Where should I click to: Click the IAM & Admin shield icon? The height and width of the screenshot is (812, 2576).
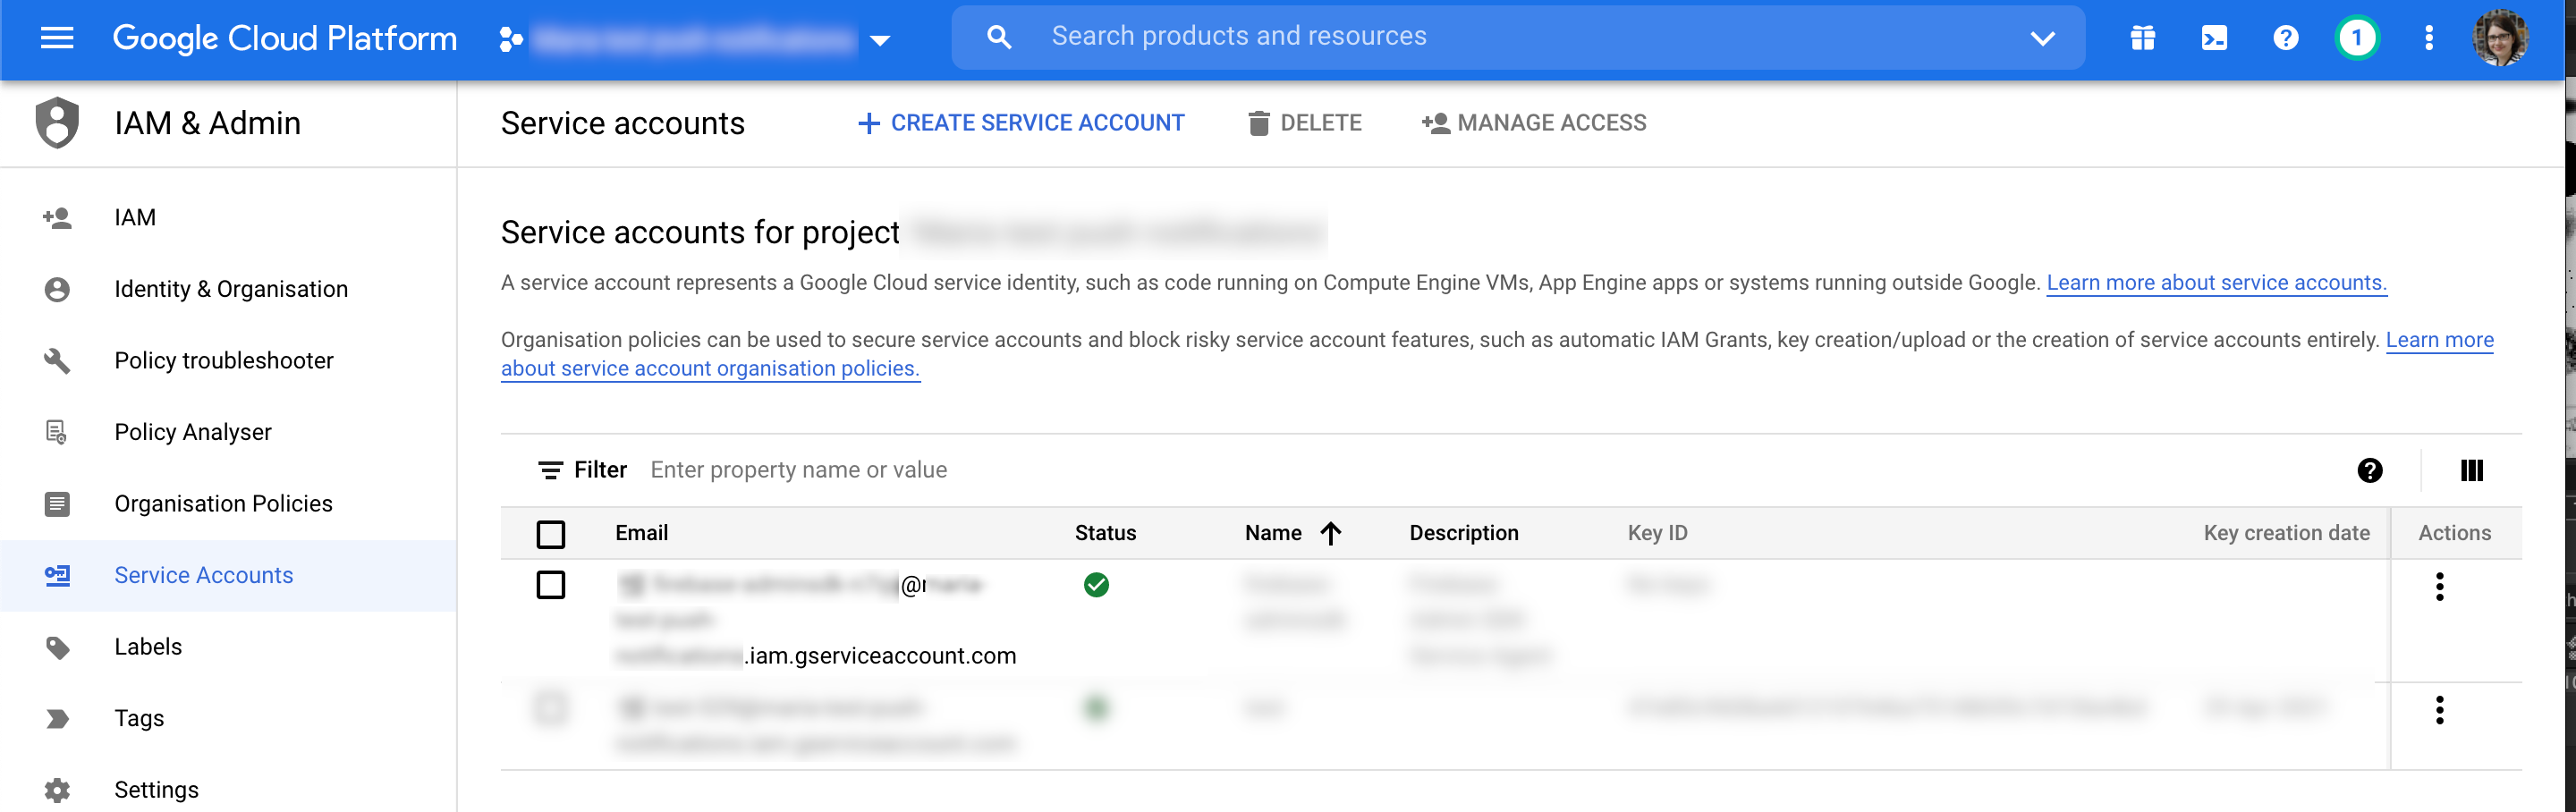57,122
